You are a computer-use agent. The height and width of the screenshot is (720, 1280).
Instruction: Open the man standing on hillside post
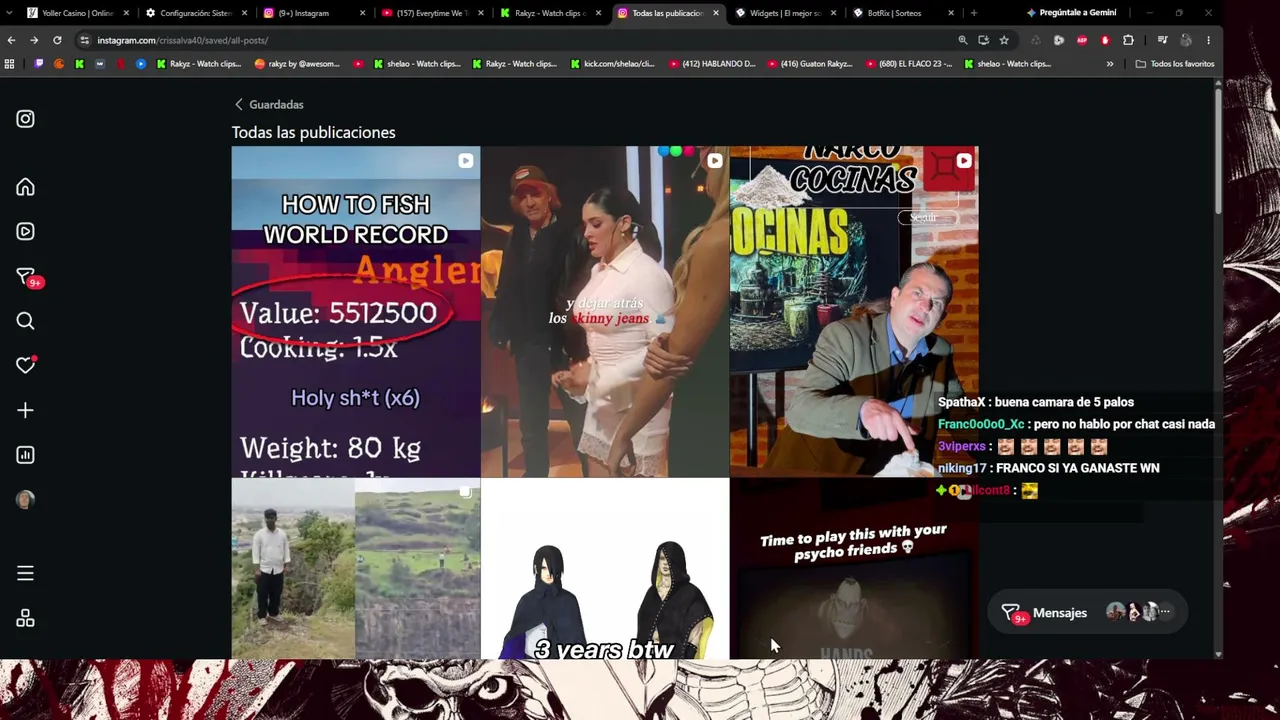click(356, 569)
